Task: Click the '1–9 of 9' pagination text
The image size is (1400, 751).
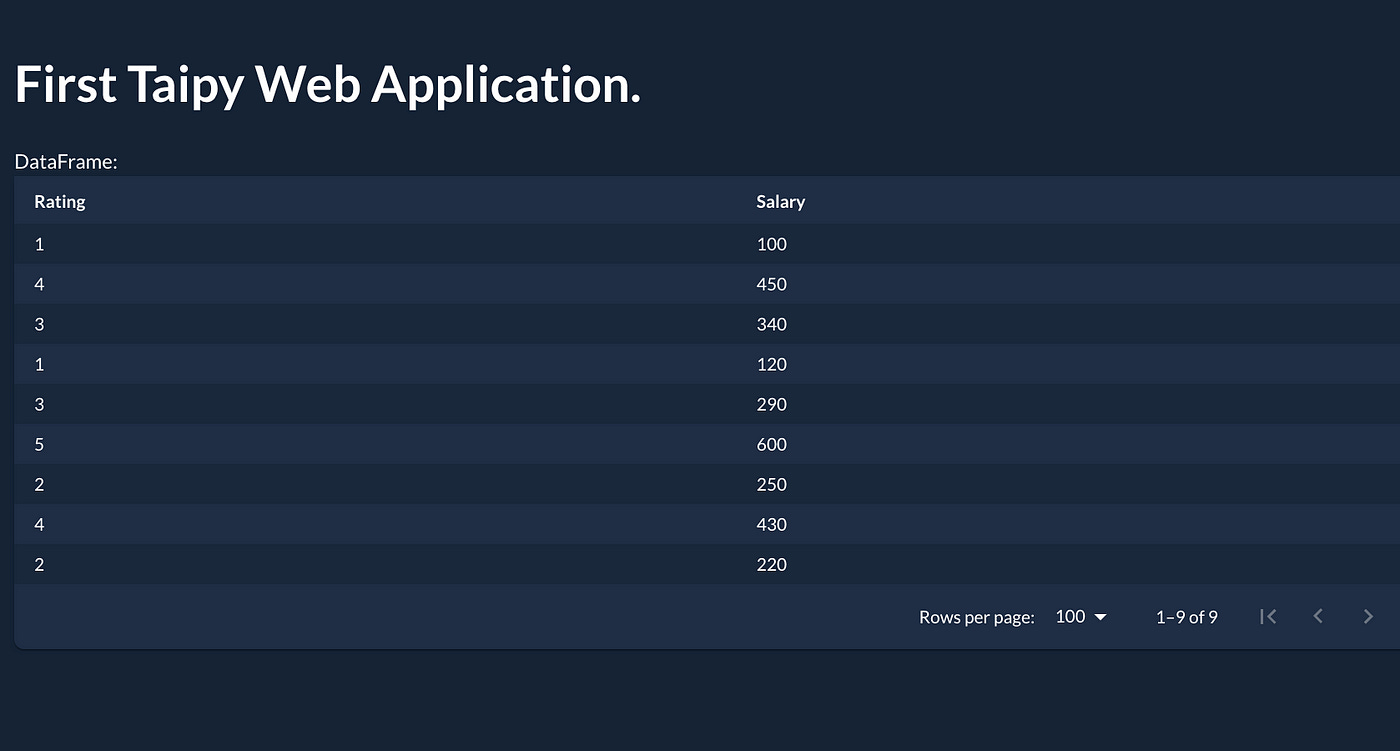Action: click(x=1187, y=617)
